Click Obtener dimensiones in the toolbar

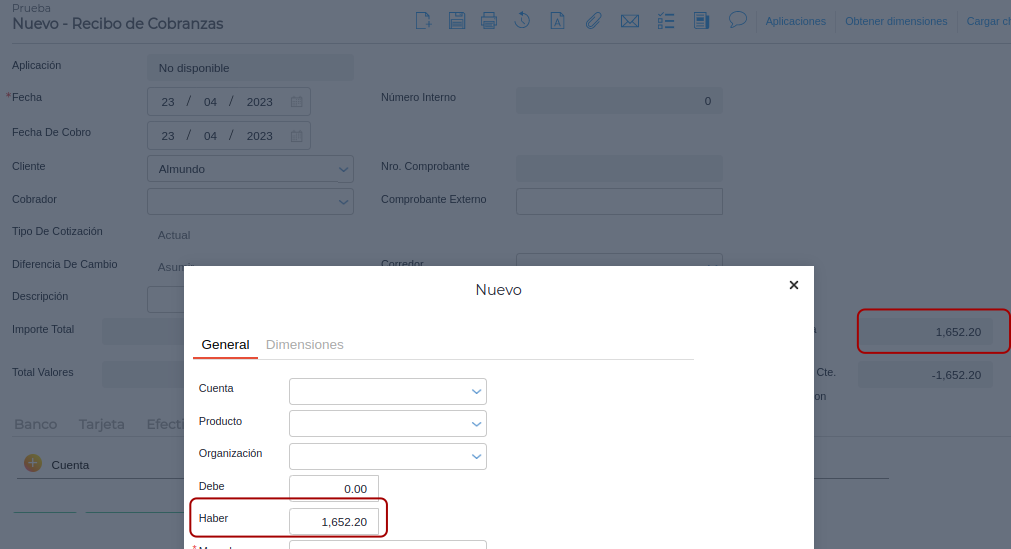tap(896, 21)
